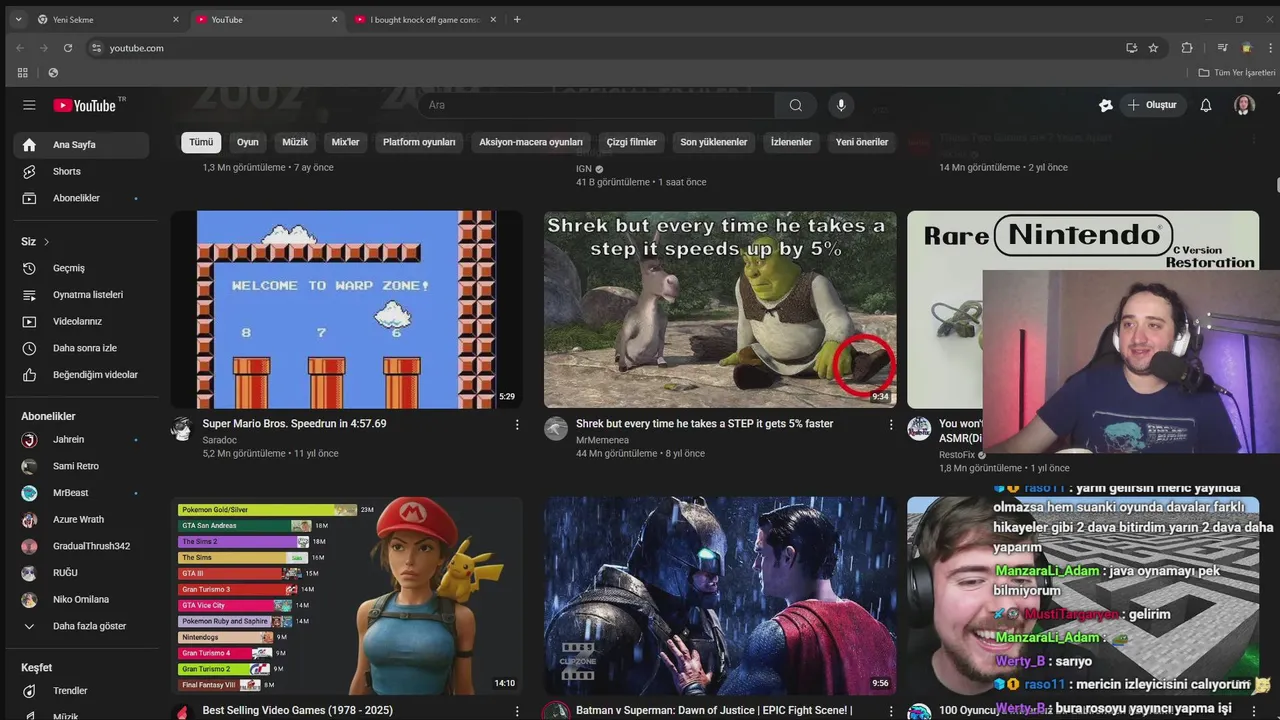Open Oynatma listeleri playlists

81,295
